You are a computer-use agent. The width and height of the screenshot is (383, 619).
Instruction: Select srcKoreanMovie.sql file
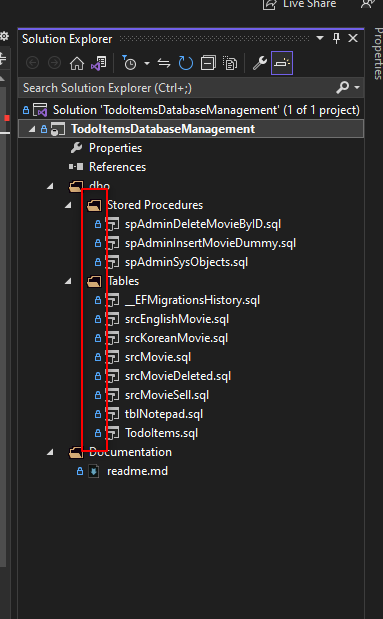click(176, 338)
